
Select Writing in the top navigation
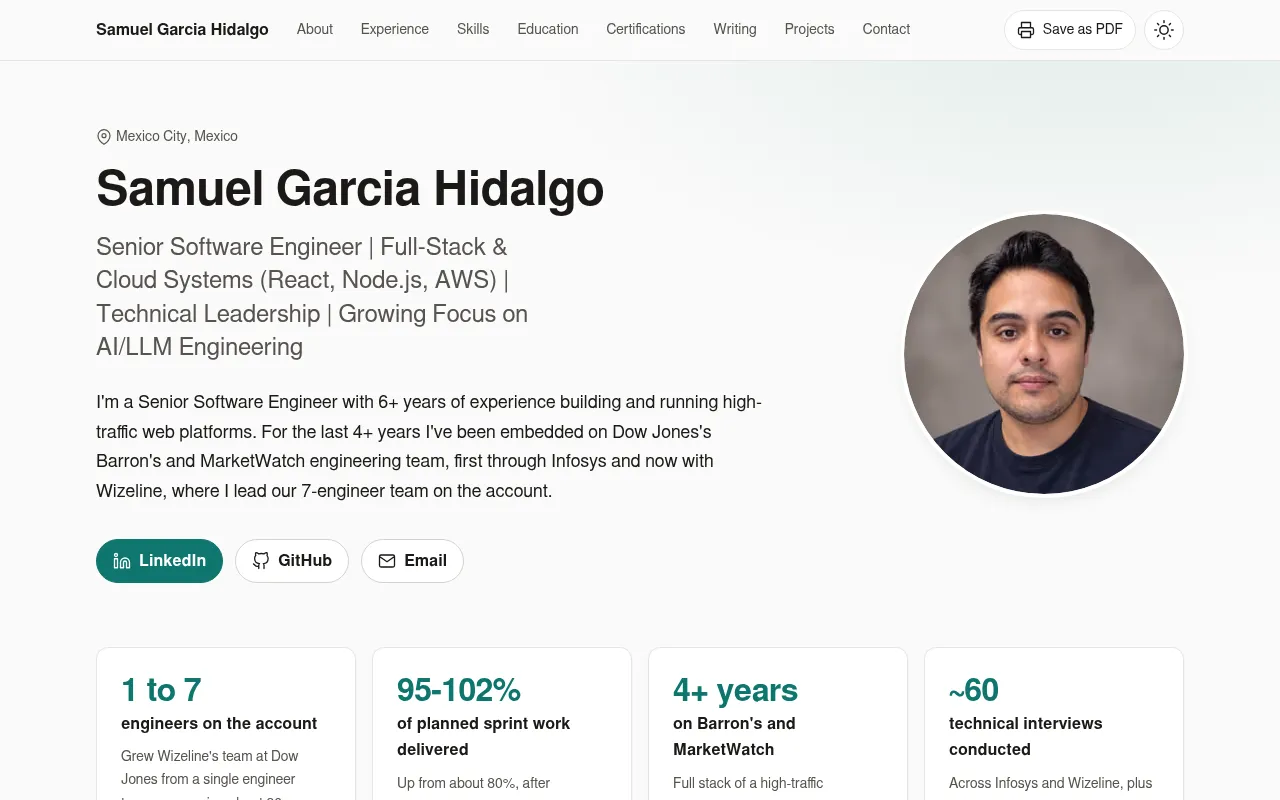coord(735,29)
